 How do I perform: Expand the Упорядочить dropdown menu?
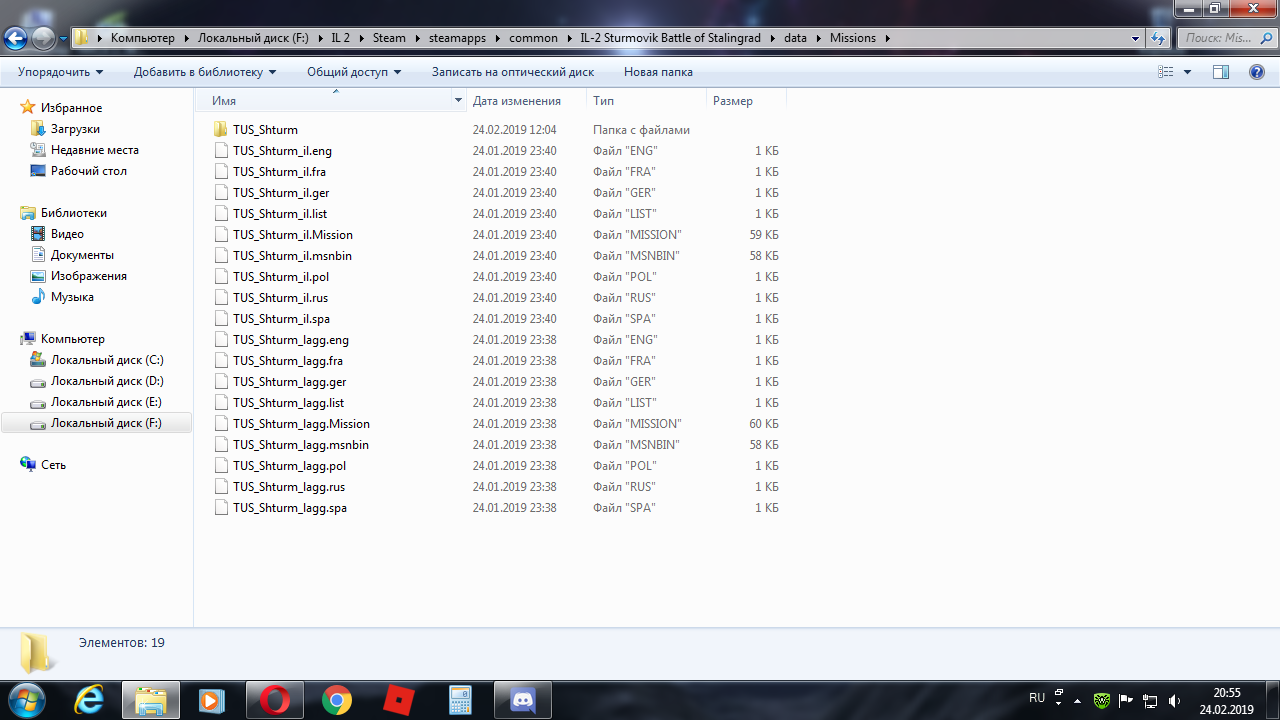(x=60, y=72)
